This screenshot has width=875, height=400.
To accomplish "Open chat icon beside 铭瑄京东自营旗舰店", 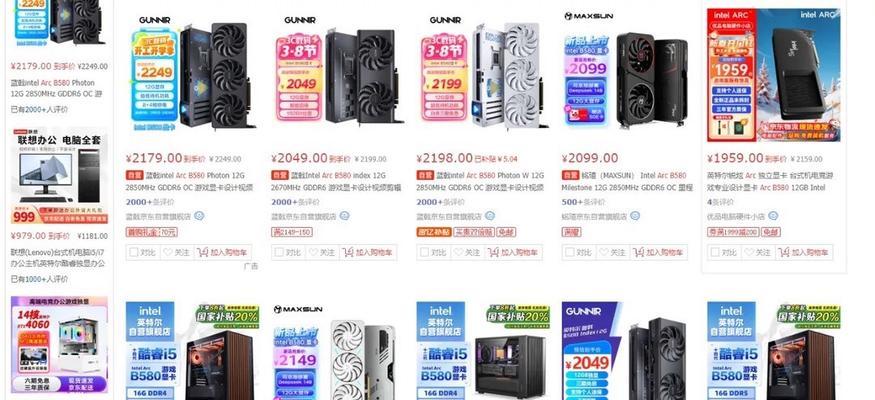I will [x=634, y=216].
